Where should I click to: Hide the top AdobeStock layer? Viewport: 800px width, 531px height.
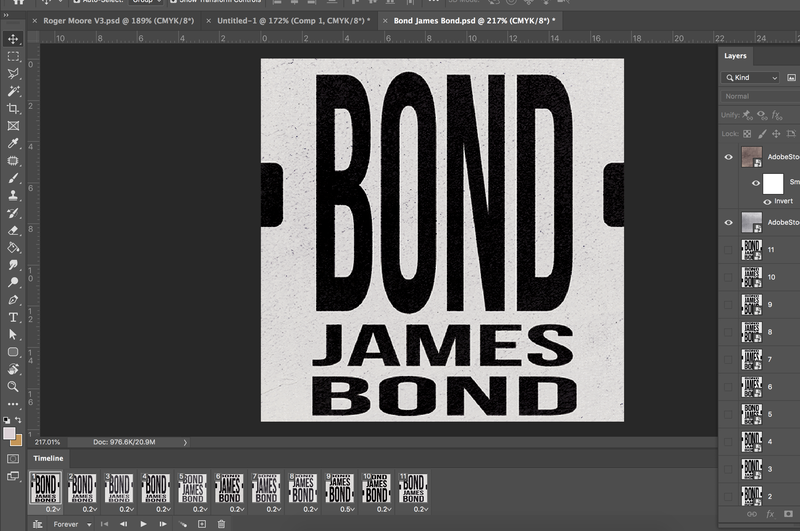(x=729, y=157)
